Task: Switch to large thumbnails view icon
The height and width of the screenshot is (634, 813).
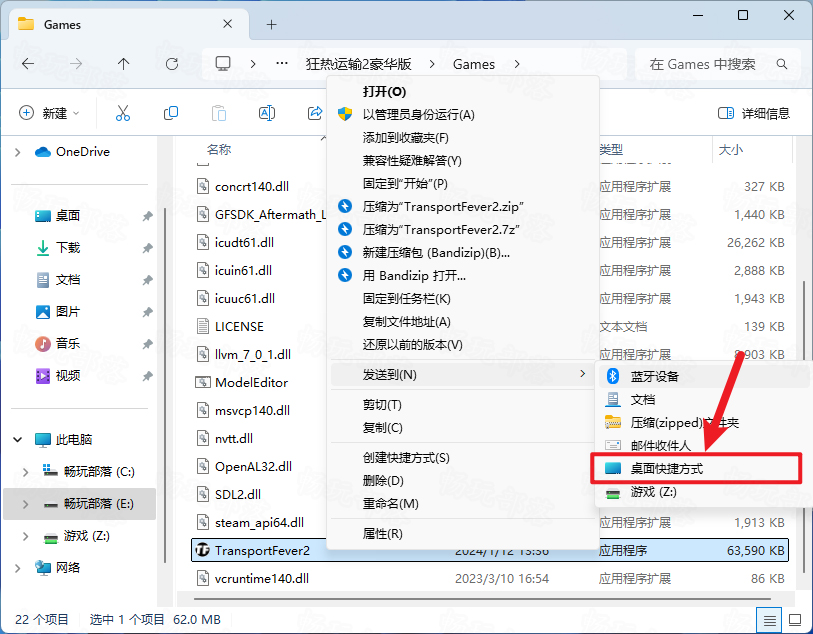Action: click(x=795, y=619)
